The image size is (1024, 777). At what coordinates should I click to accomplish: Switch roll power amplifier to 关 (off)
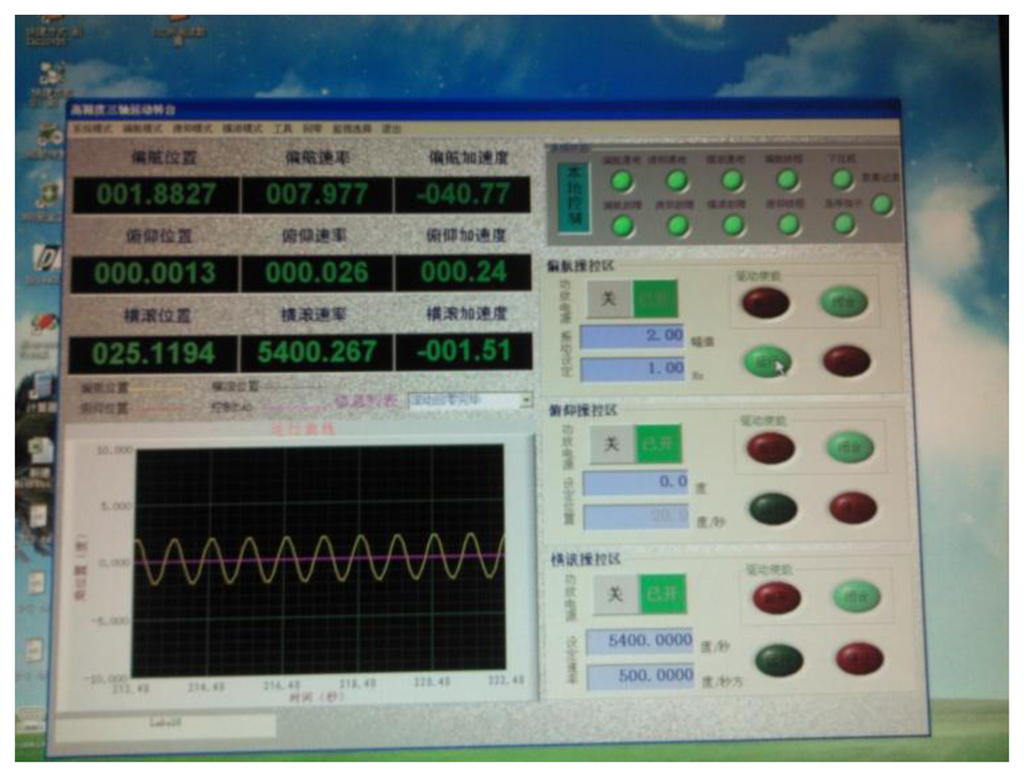tap(616, 595)
